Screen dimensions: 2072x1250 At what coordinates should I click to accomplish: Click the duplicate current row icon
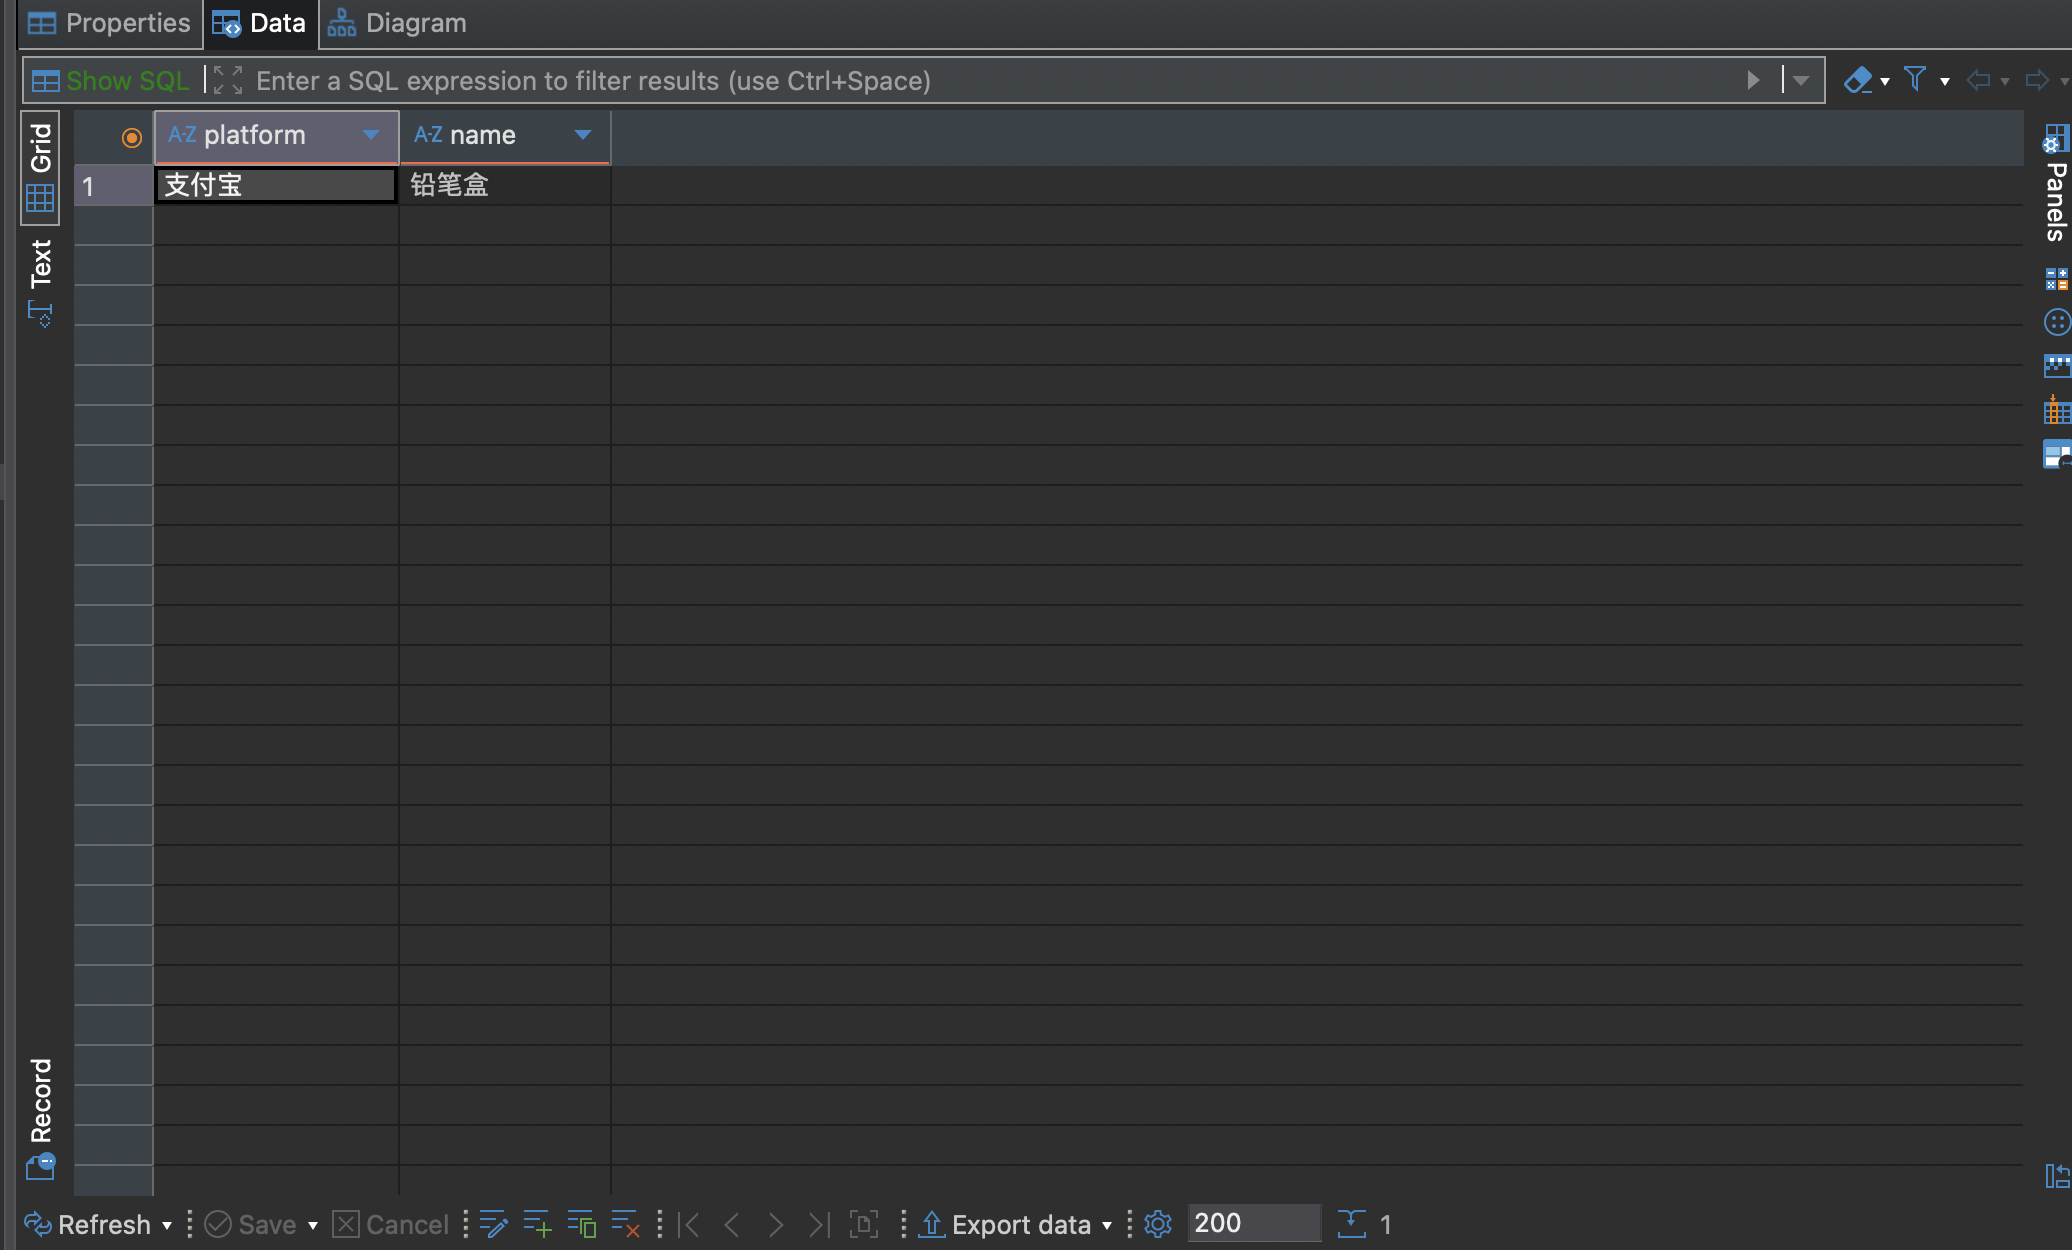coord(581,1224)
